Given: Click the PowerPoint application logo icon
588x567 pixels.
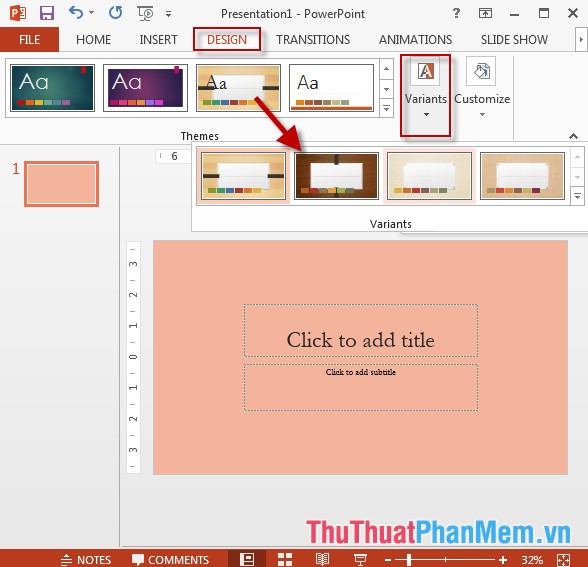Looking at the screenshot, I should tap(18, 14).
